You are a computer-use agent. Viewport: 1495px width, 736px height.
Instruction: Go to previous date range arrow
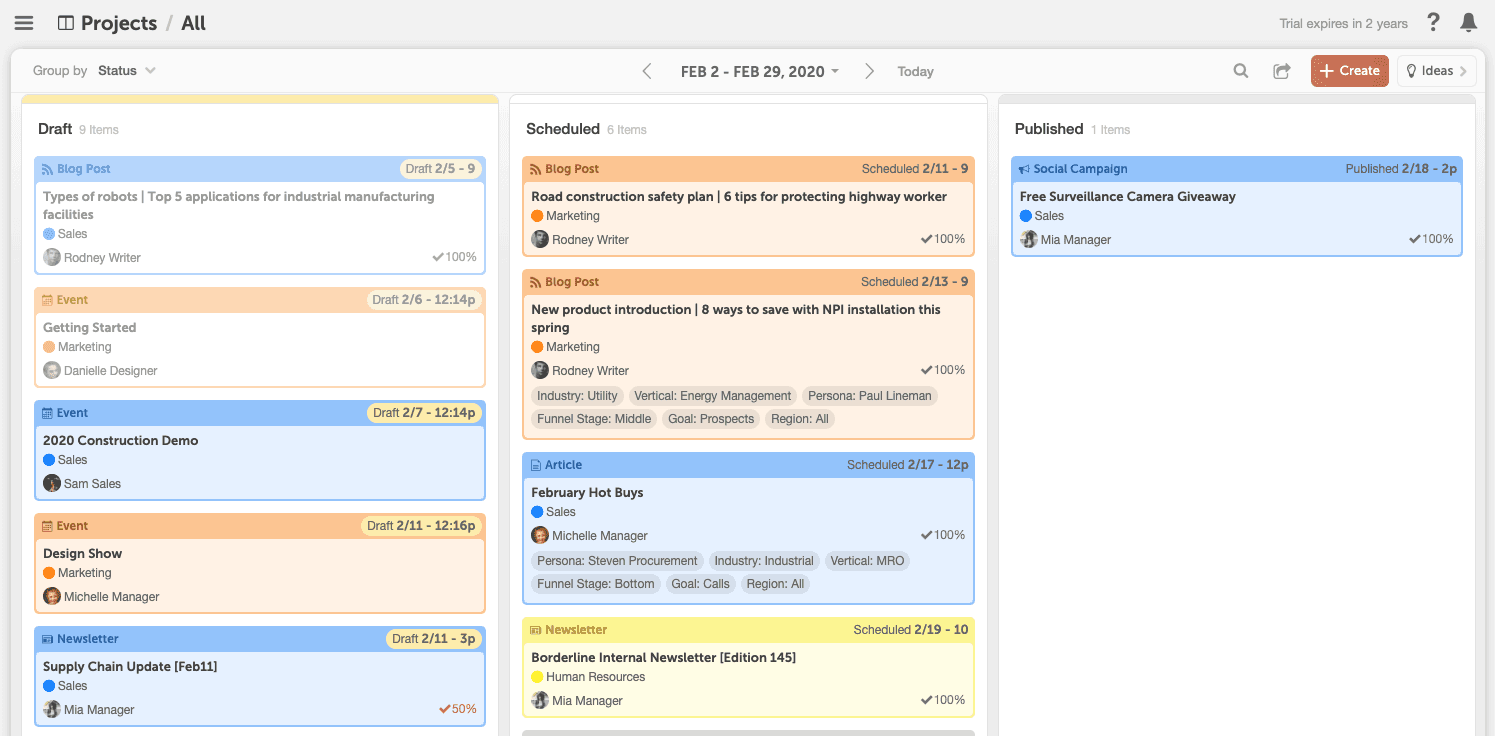pos(647,71)
